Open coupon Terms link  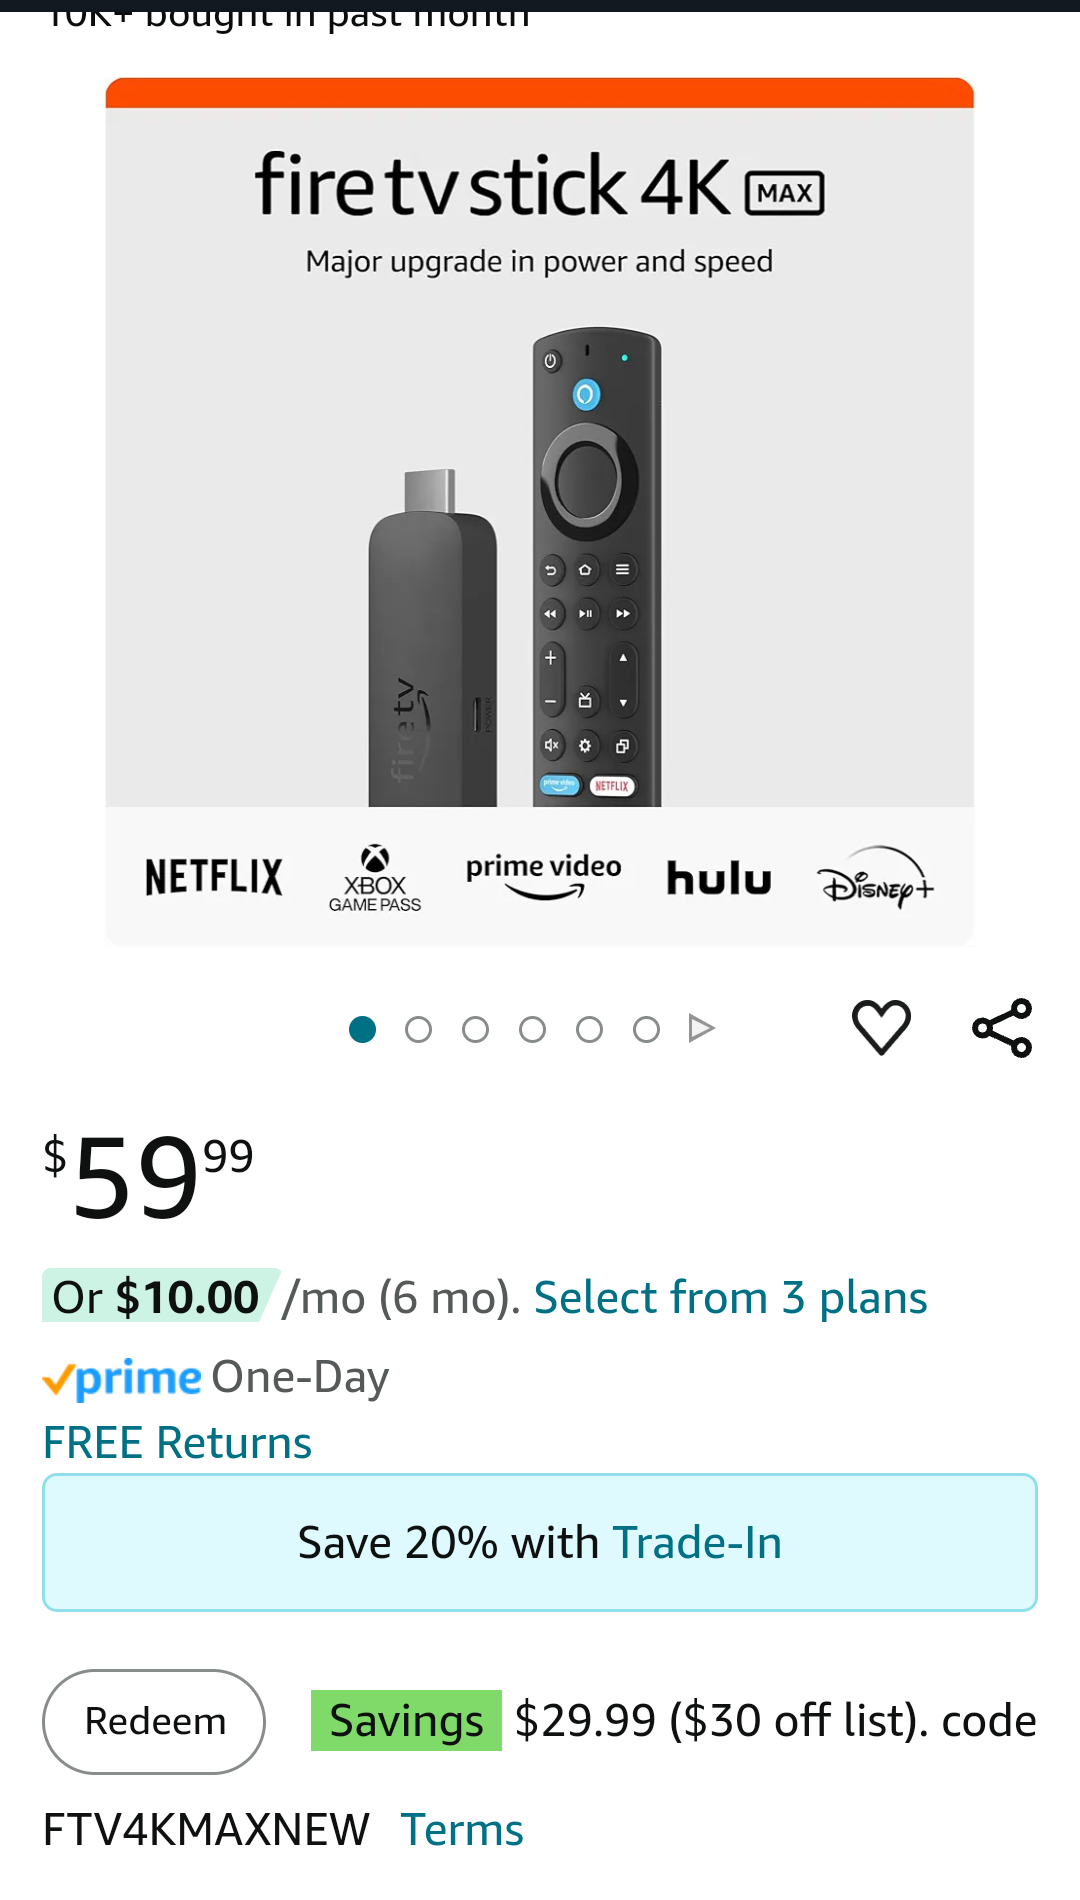(462, 1830)
